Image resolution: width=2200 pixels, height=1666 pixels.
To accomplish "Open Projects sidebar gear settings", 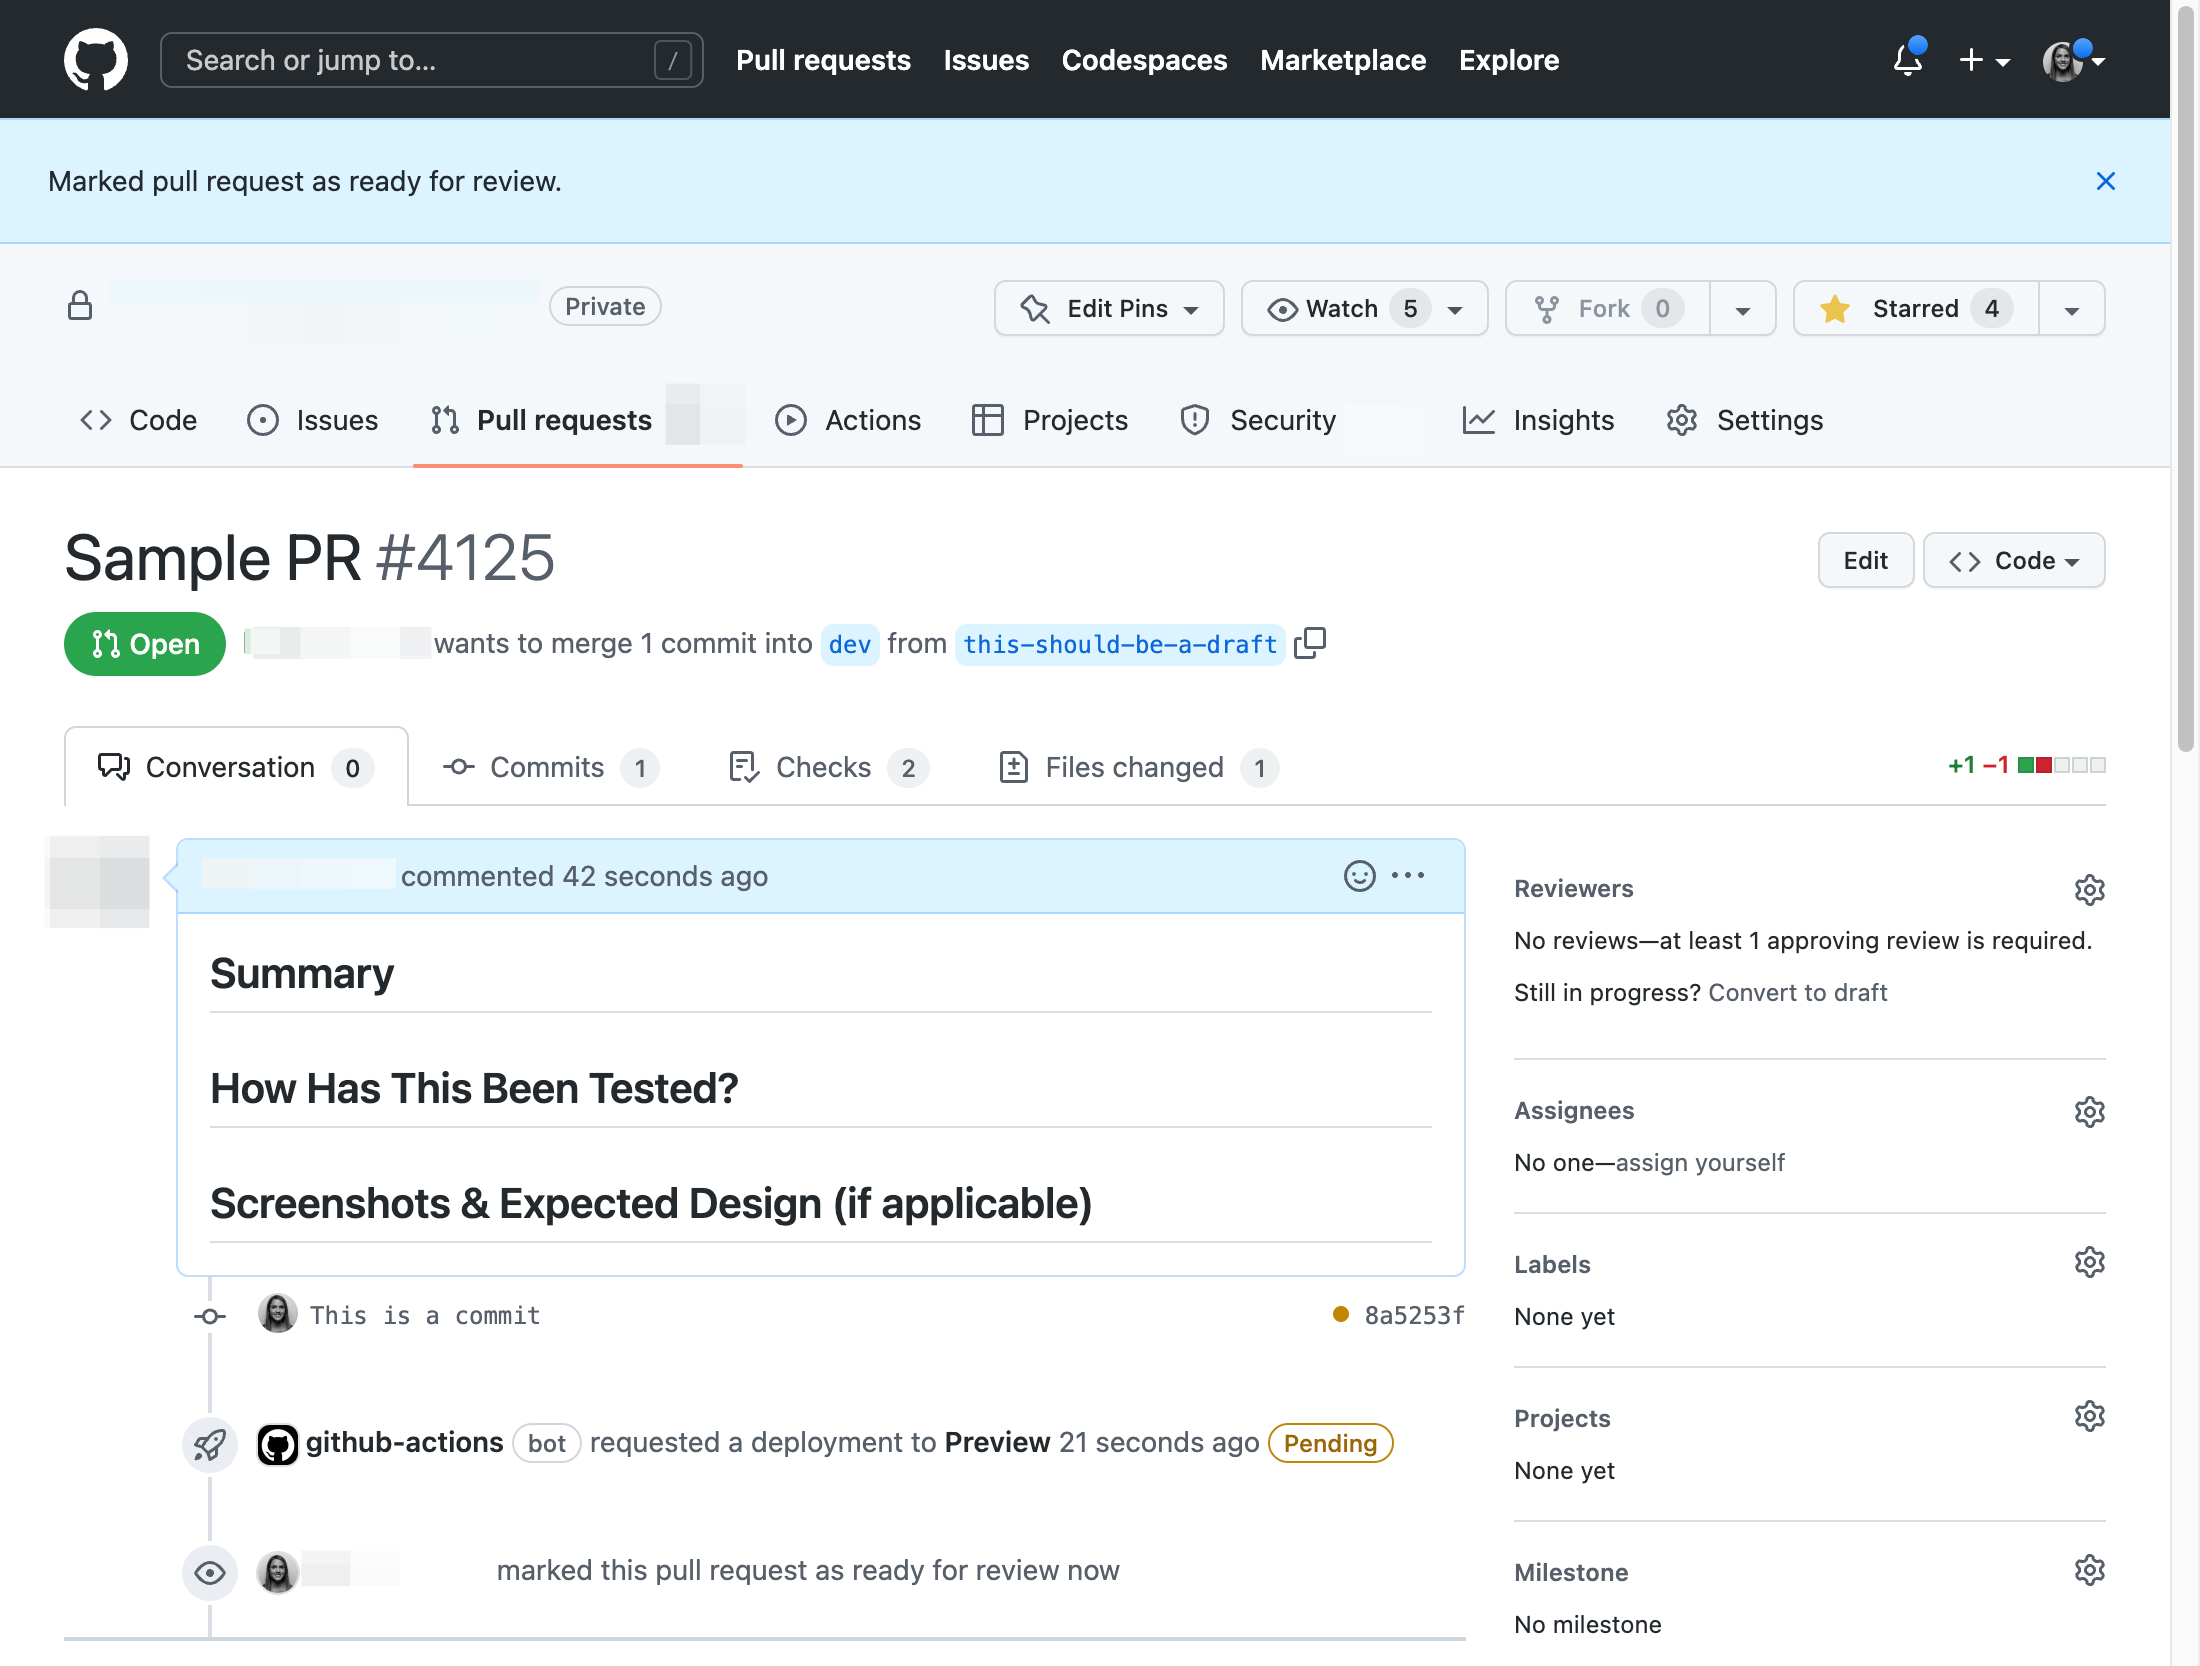I will 2089,1416.
